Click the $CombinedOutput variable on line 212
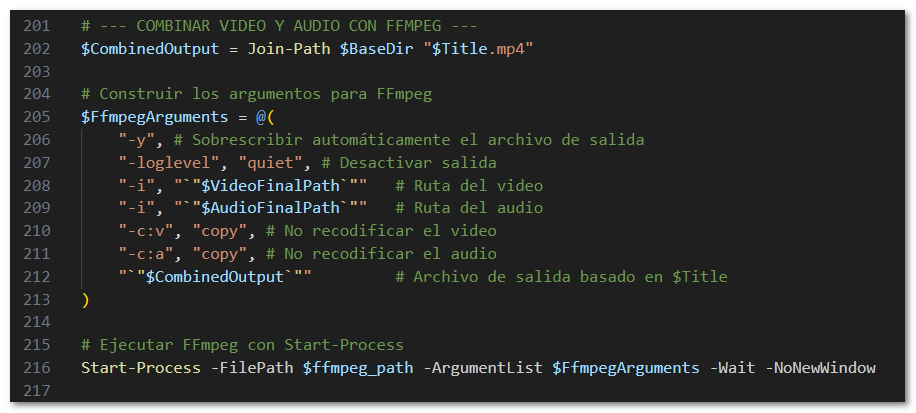 215,277
